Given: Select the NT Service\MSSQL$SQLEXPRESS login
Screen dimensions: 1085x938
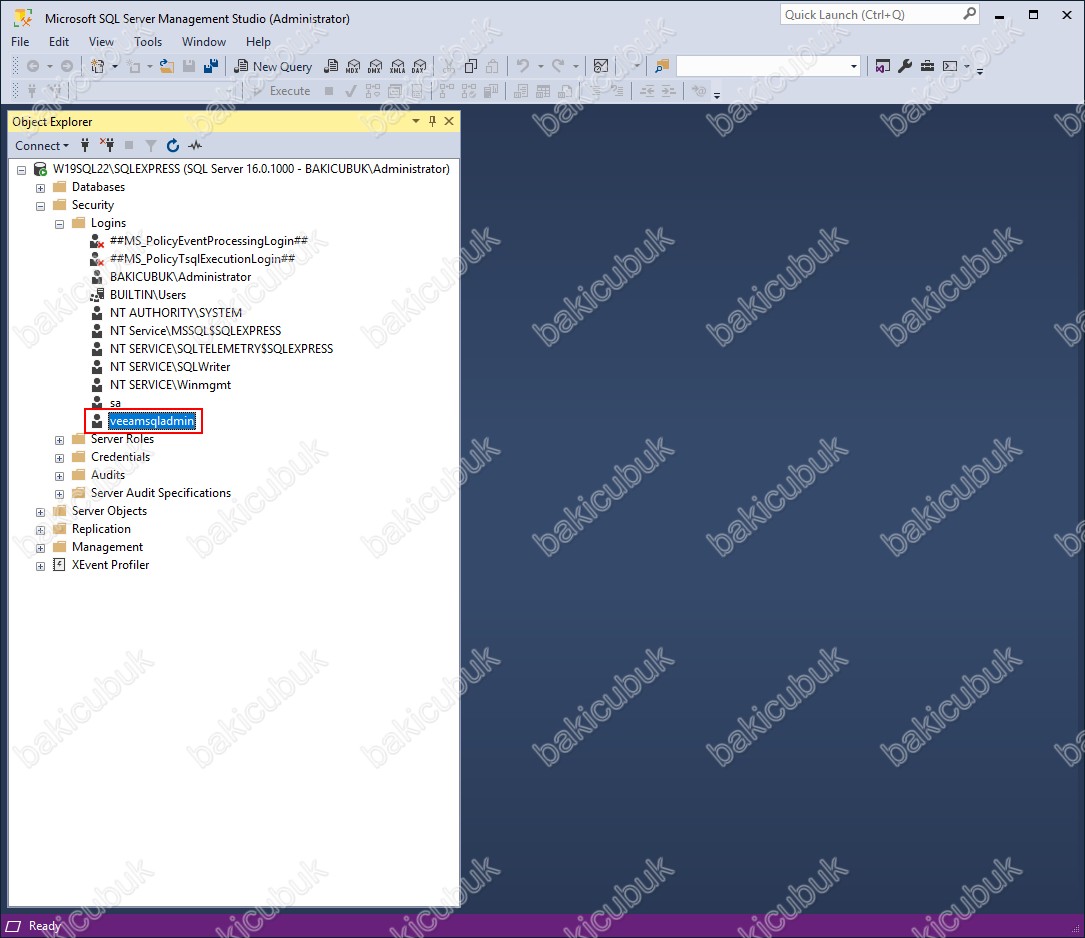Looking at the screenshot, I should click(x=195, y=331).
